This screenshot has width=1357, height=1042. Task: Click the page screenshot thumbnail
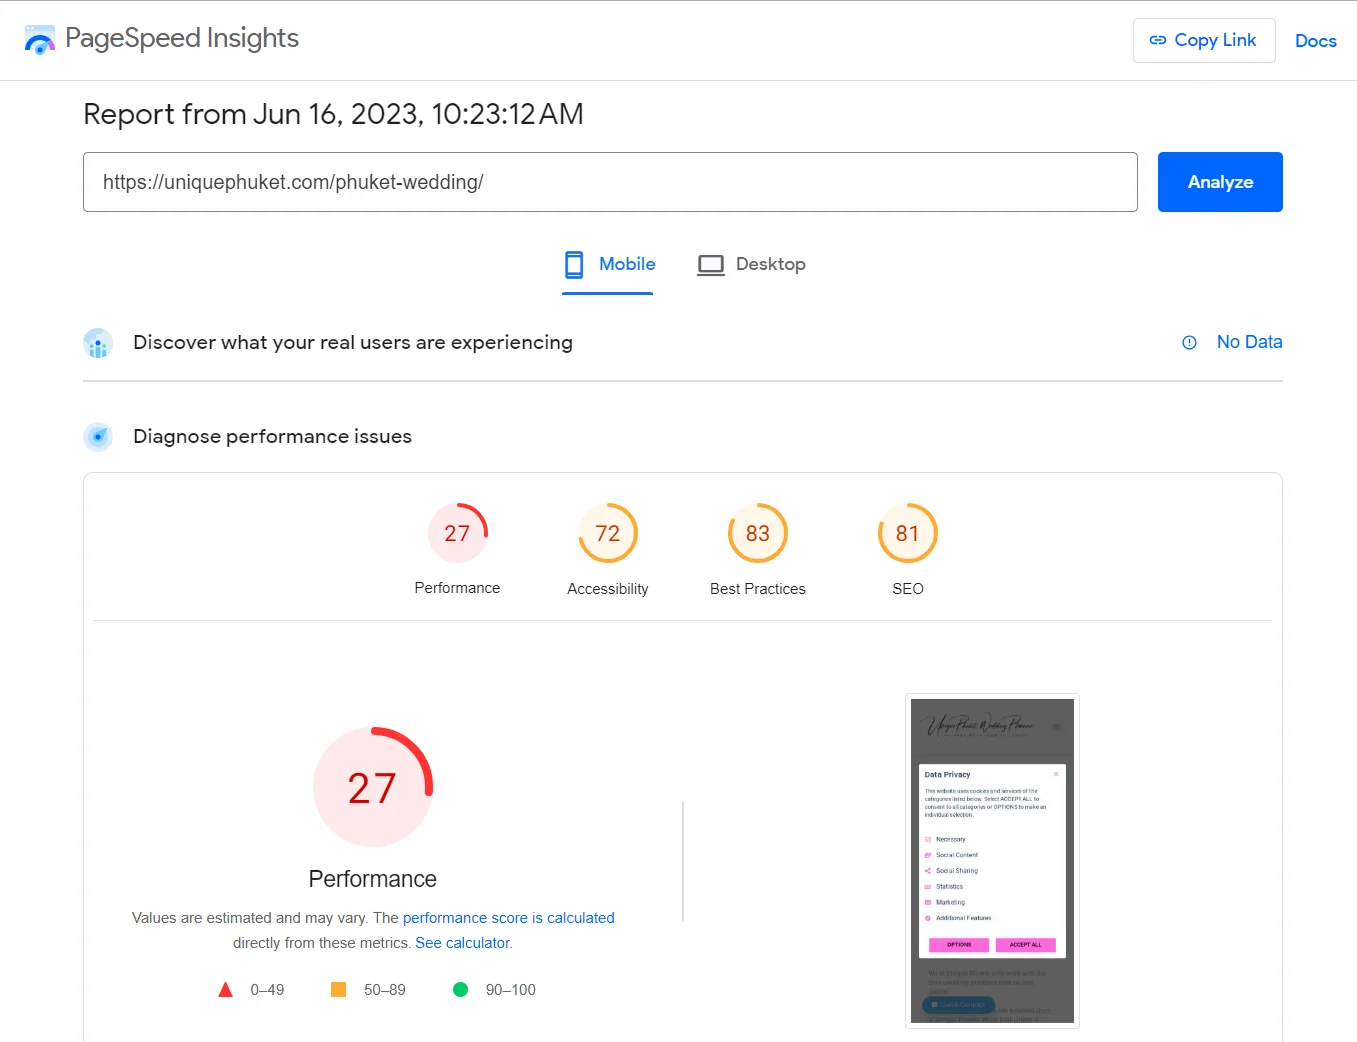coord(992,861)
